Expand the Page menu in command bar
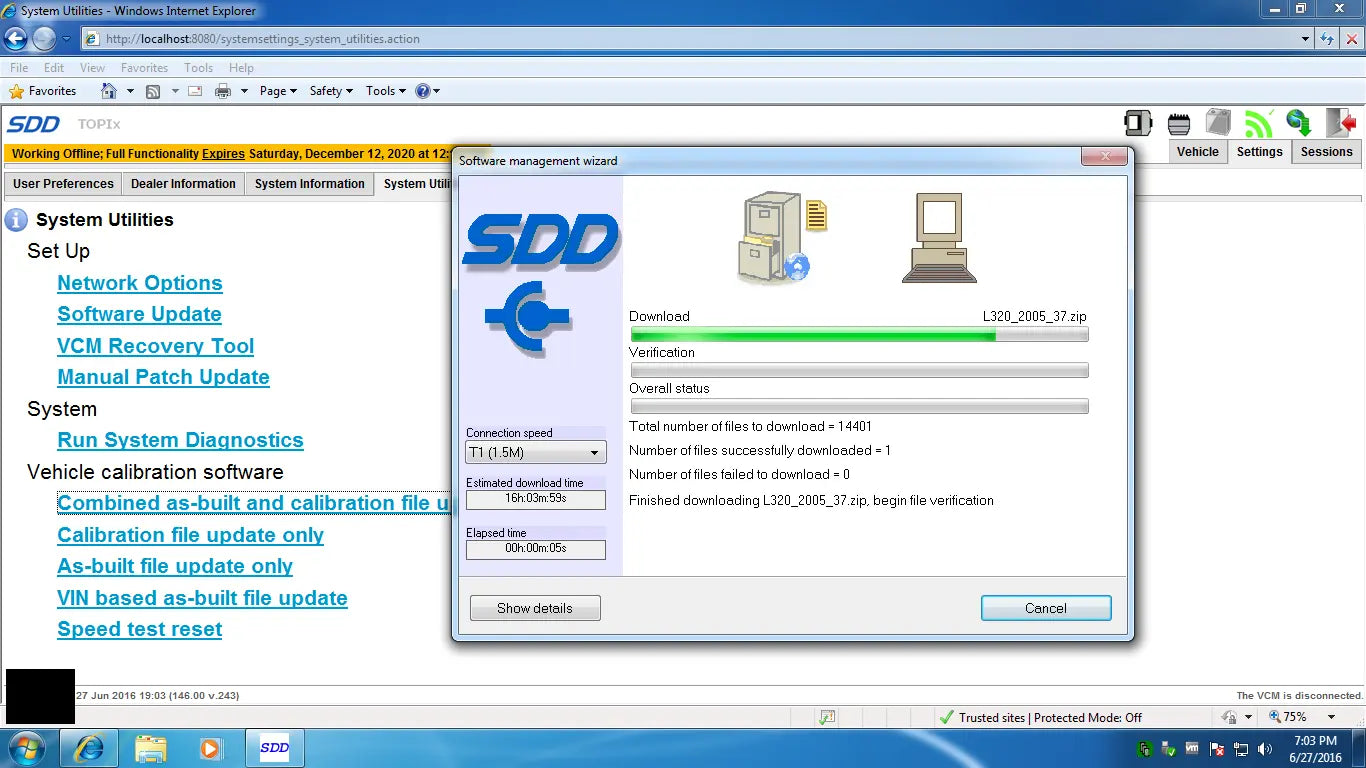 click(278, 91)
